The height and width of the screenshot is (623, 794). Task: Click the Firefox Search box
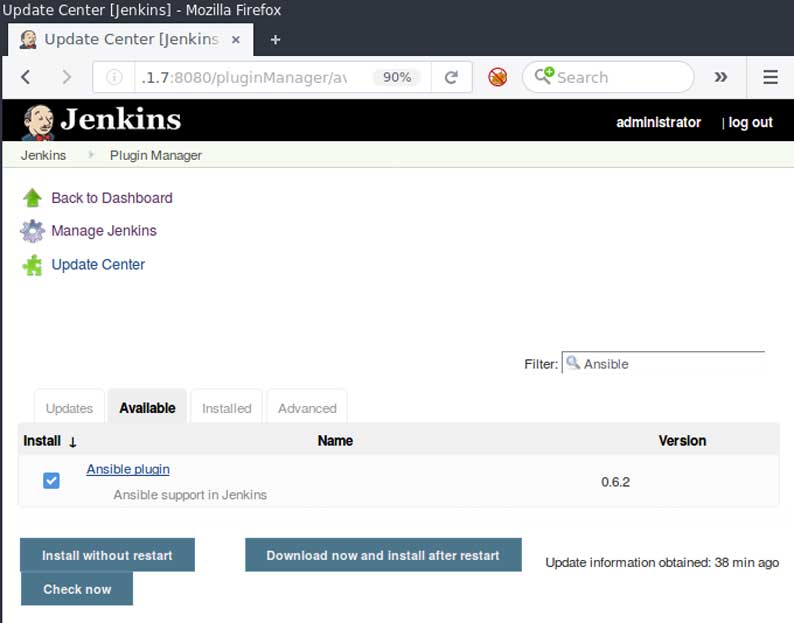[x=608, y=77]
